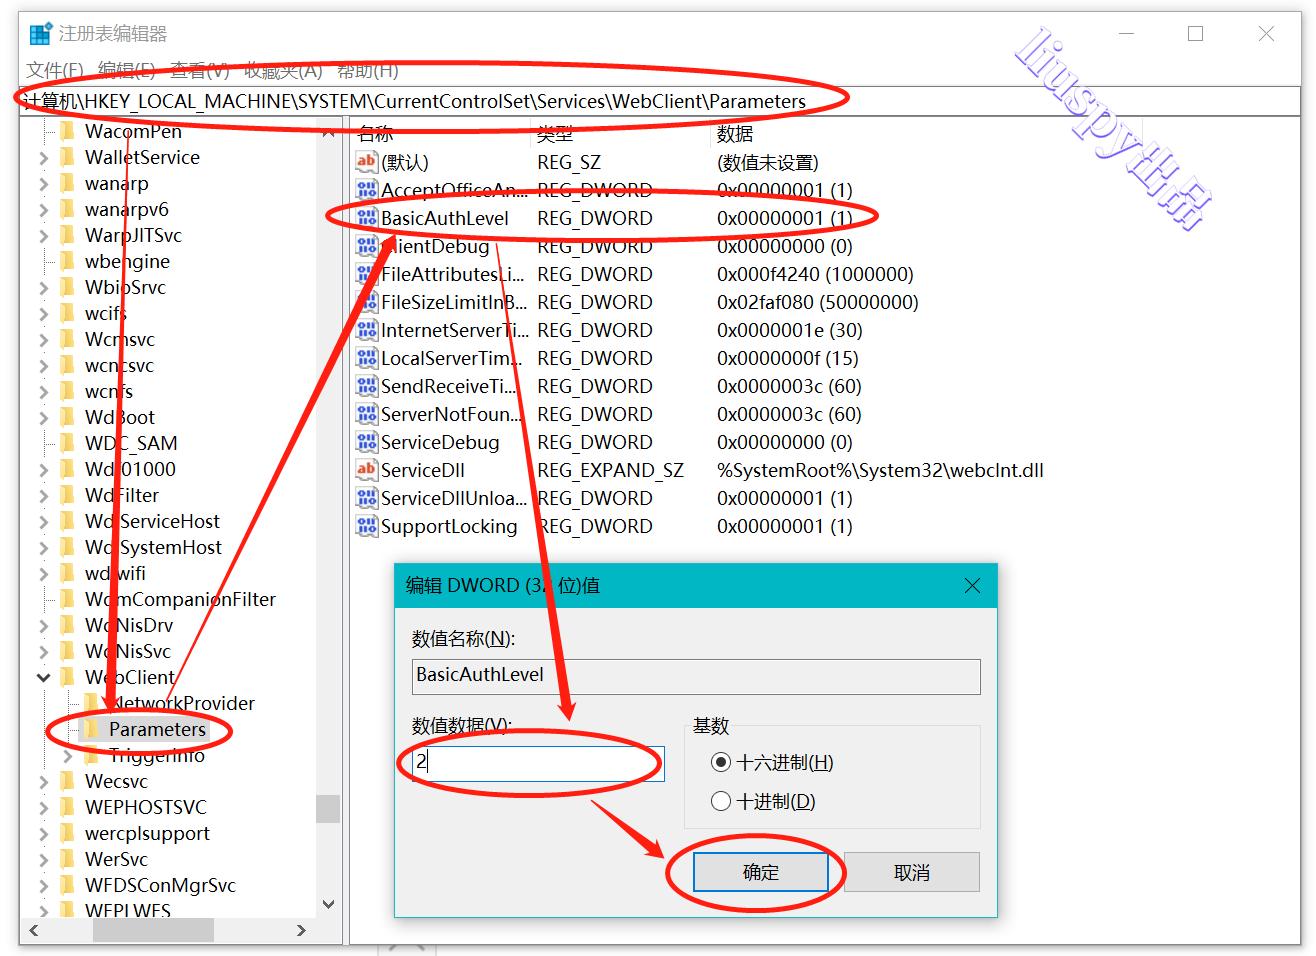Click the ab icon beside (默认)
Screen dimensions: 1316x956
366,161
